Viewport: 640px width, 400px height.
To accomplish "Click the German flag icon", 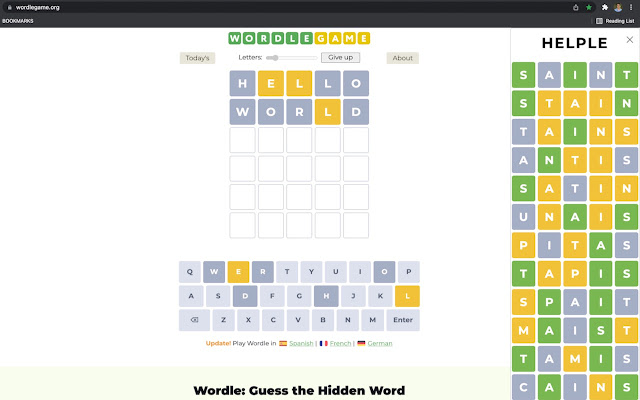I will [x=361, y=343].
